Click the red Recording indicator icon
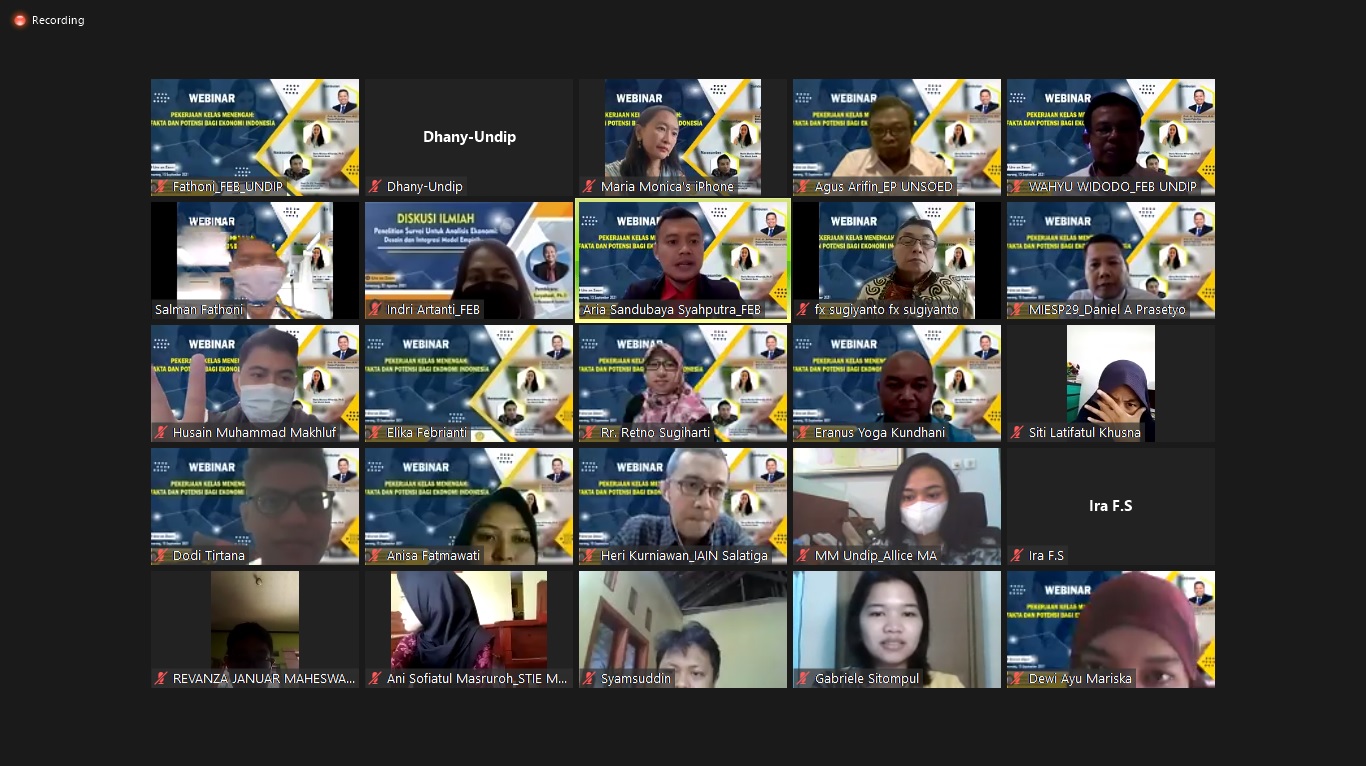Viewport: 1366px width, 766px height. pyautogui.click(x=19, y=20)
